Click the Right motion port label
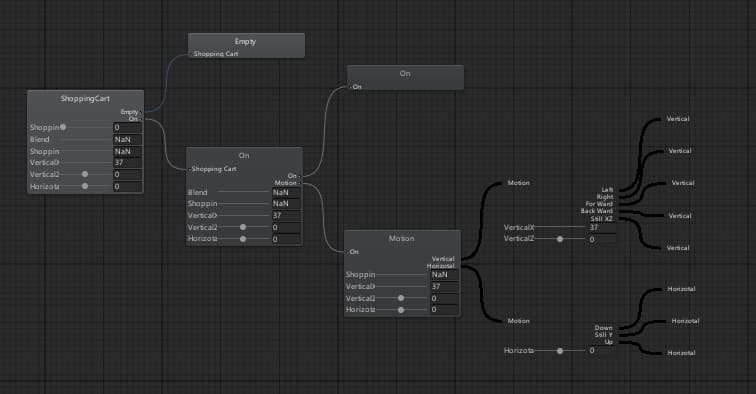Screen dimensions: 756x394 pyautogui.click(x=605, y=197)
